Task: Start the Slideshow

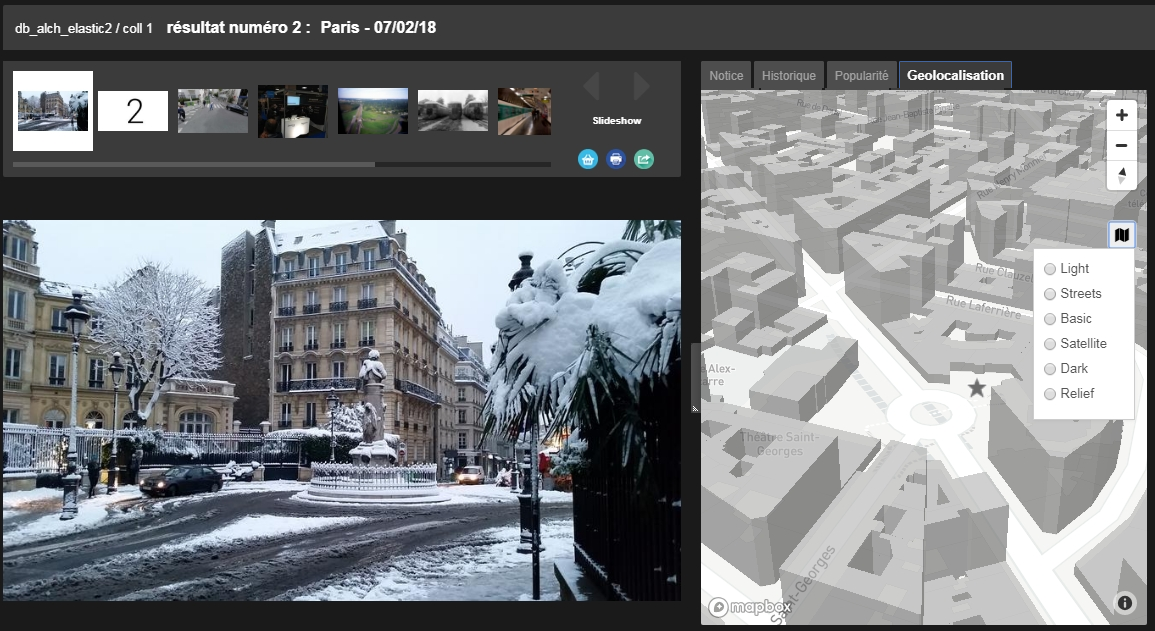Action: [x=616, y=121]
